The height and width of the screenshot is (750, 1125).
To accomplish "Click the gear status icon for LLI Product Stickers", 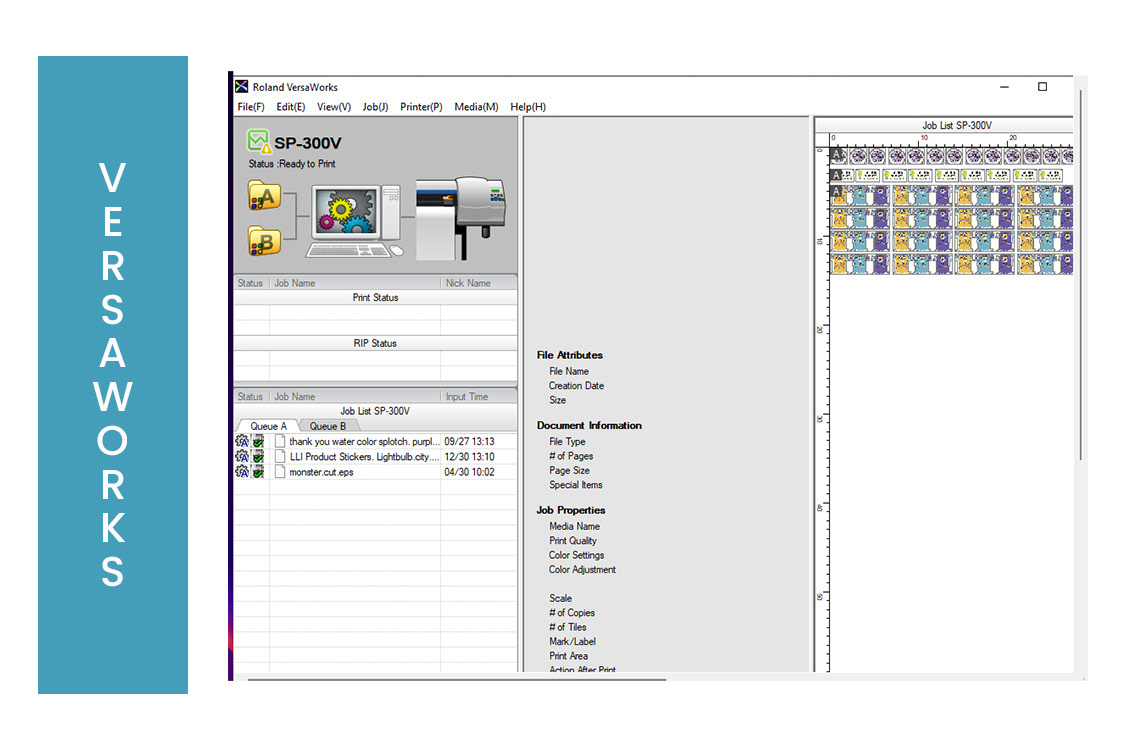I will 242,456.
